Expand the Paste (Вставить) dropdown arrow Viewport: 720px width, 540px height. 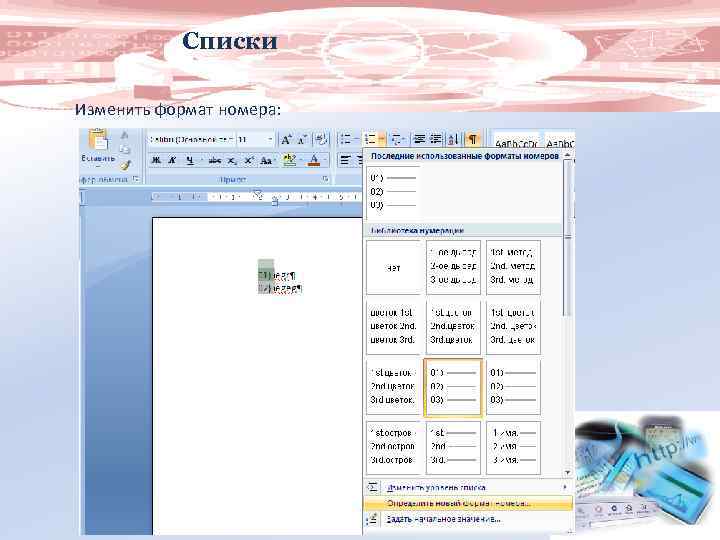point(98,166)
